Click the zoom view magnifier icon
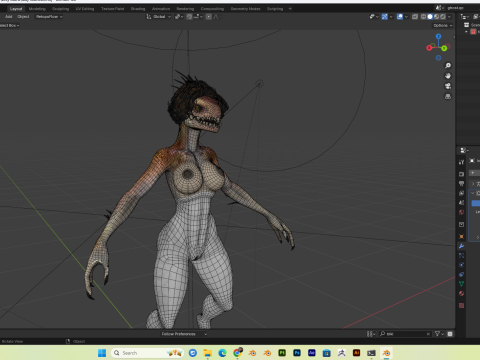 click(x=448, y=66)
